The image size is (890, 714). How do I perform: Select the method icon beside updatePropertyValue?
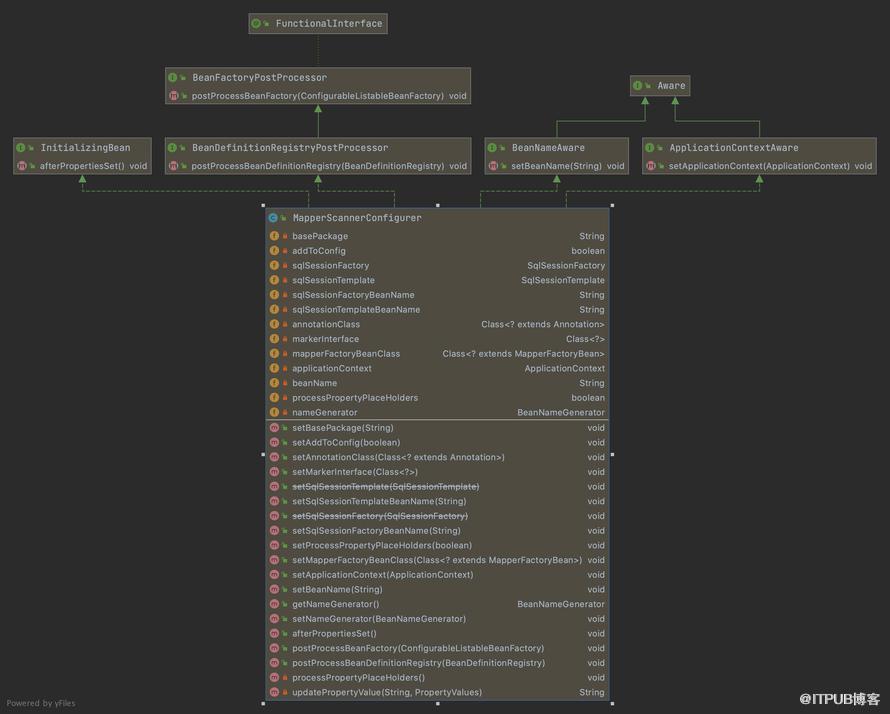pos(274,692)
